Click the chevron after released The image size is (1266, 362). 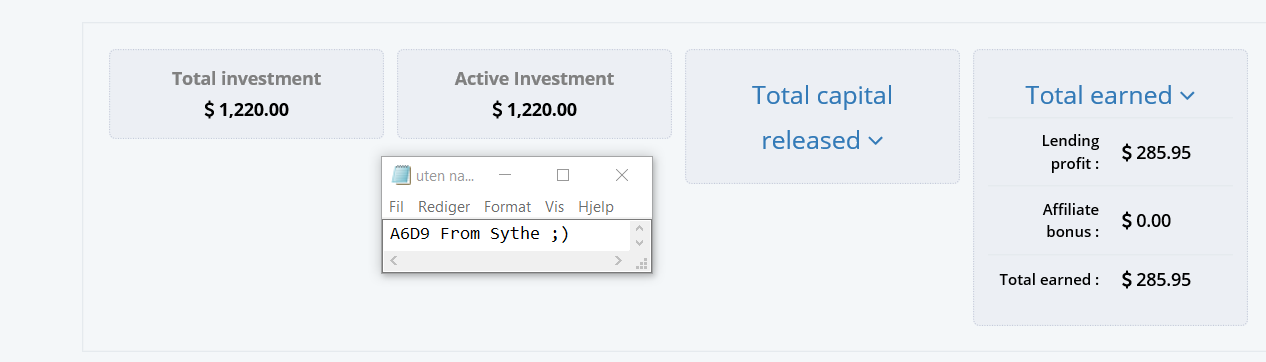coord(875,141)
